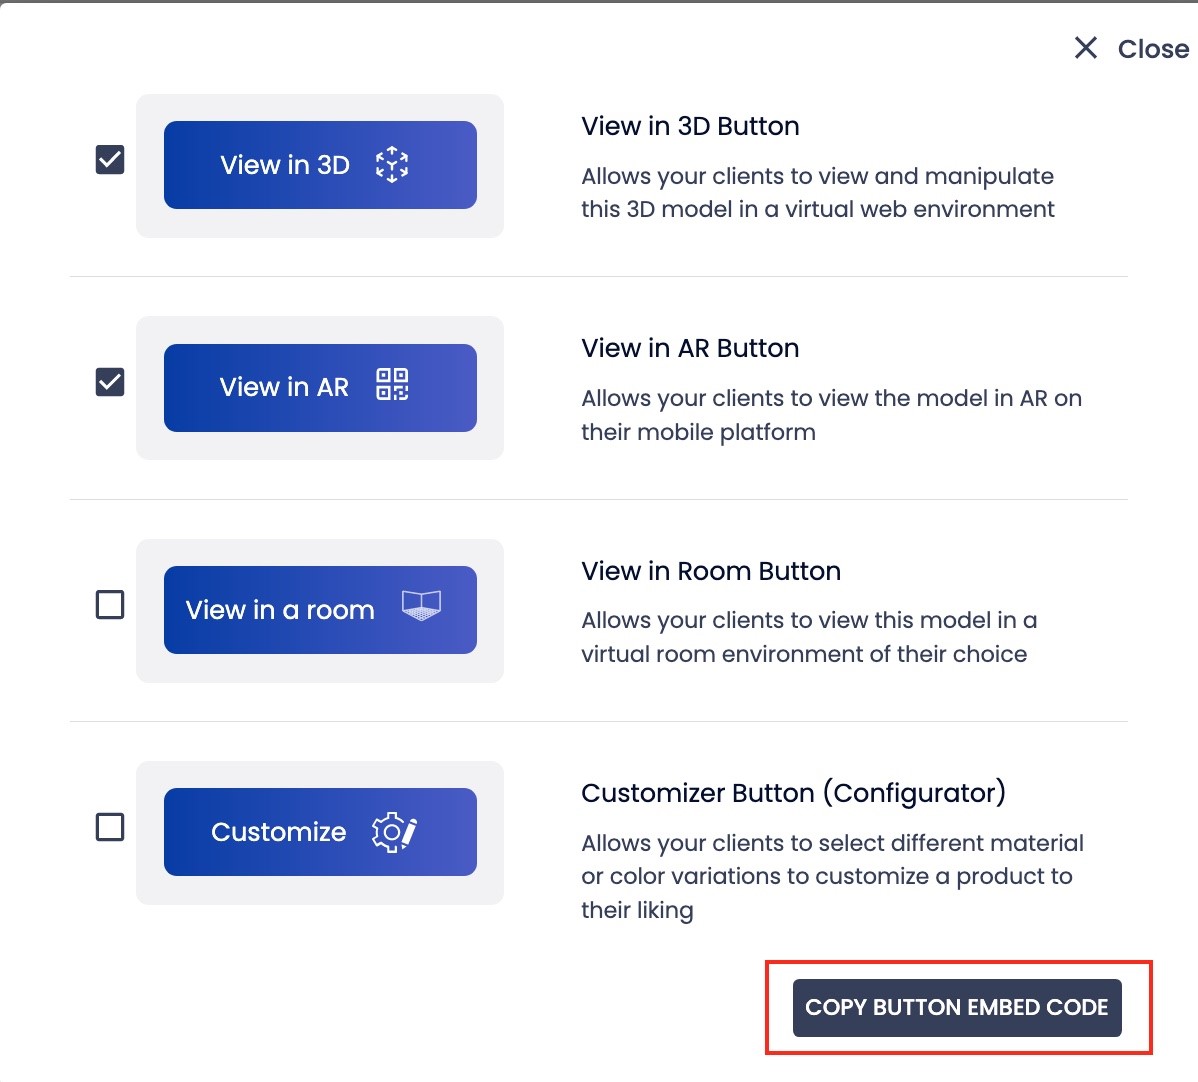Enable the Customize button checkbox
The width and height of the screenshot is (1198, 1082).
110,827
